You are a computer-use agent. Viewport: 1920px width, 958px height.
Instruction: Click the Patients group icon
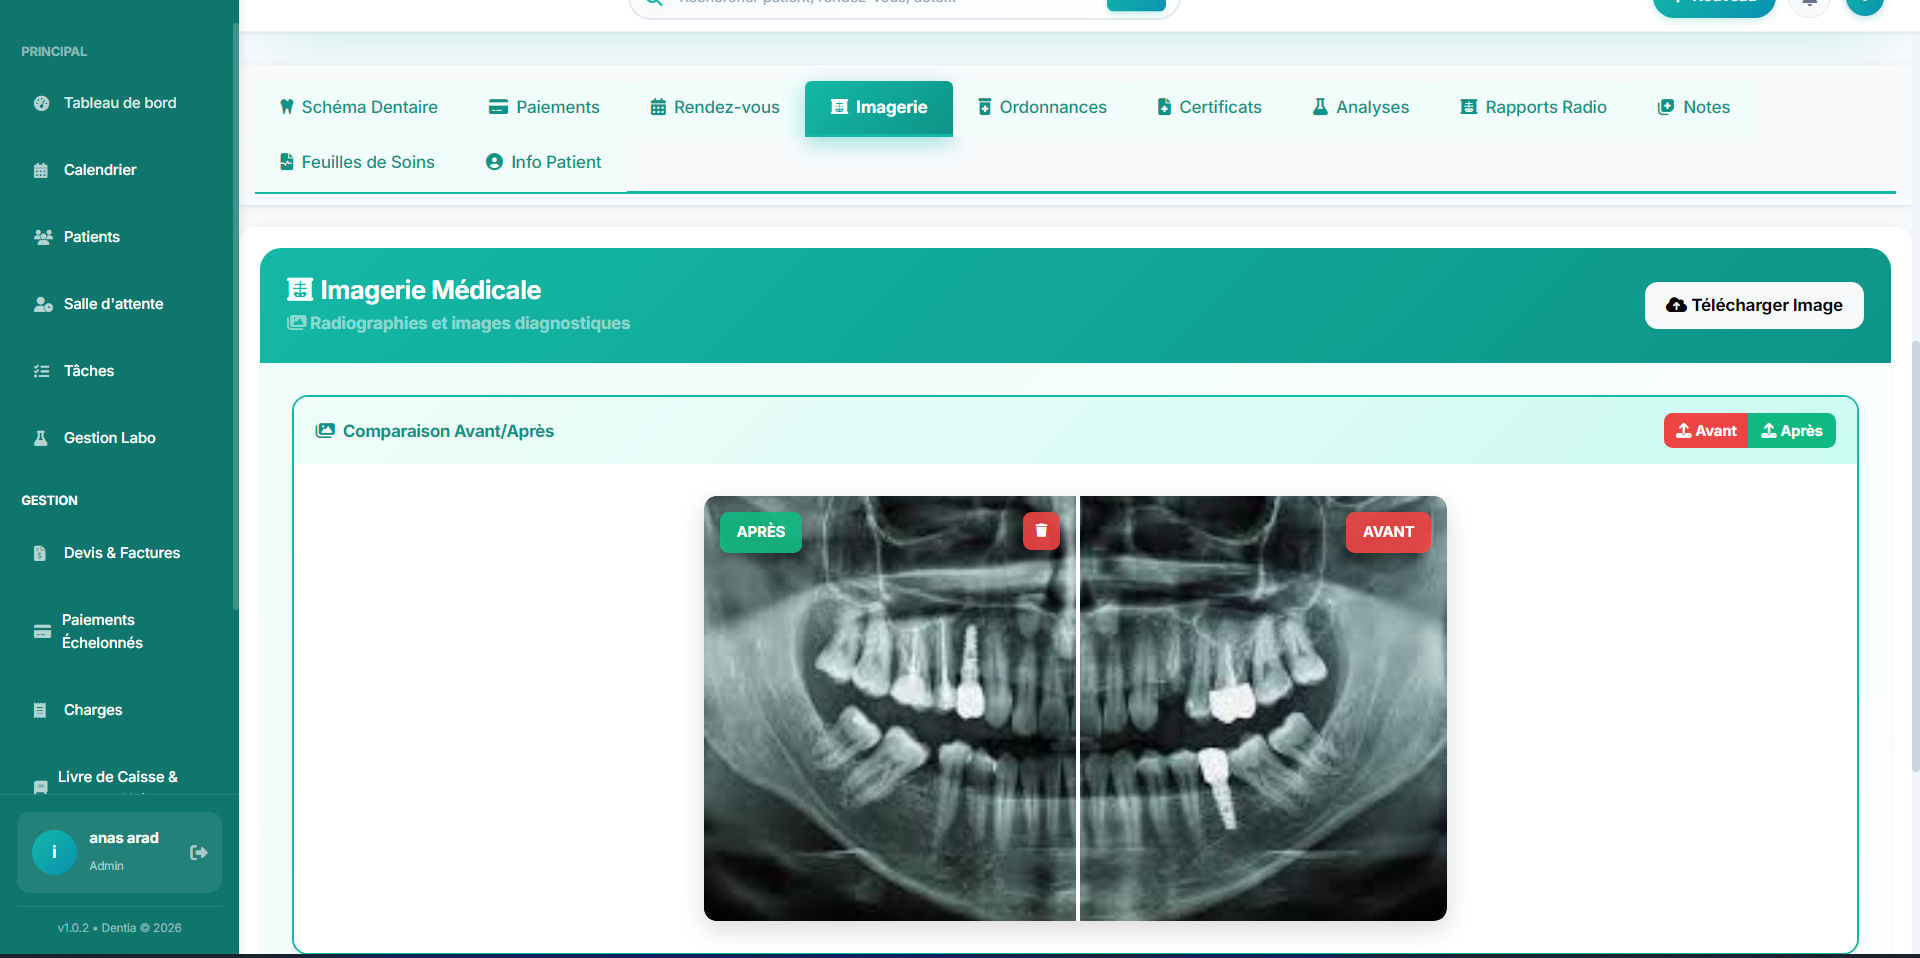click(43, 237)
